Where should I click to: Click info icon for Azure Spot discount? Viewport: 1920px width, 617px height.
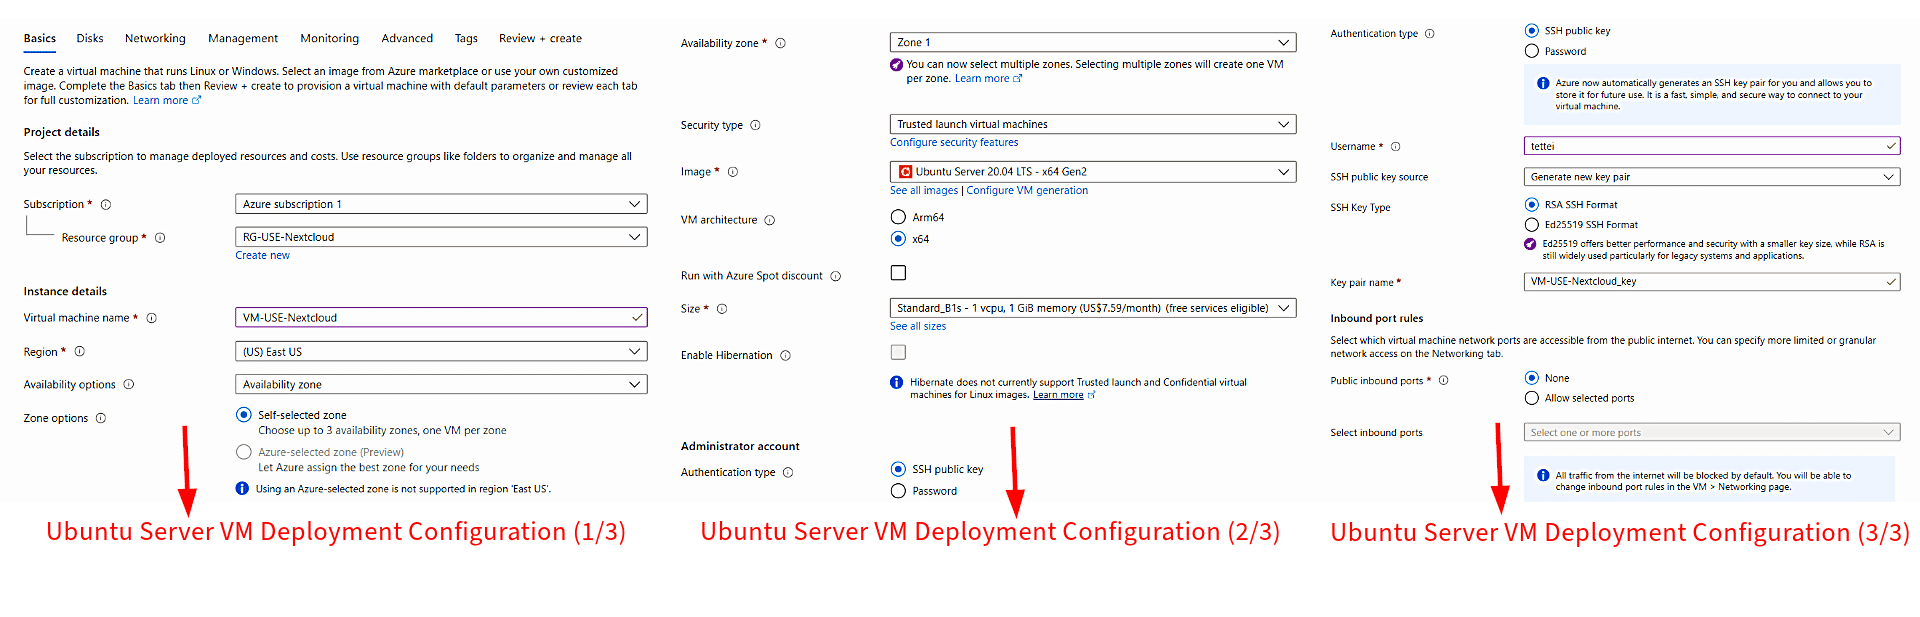(x=836, y=276)
